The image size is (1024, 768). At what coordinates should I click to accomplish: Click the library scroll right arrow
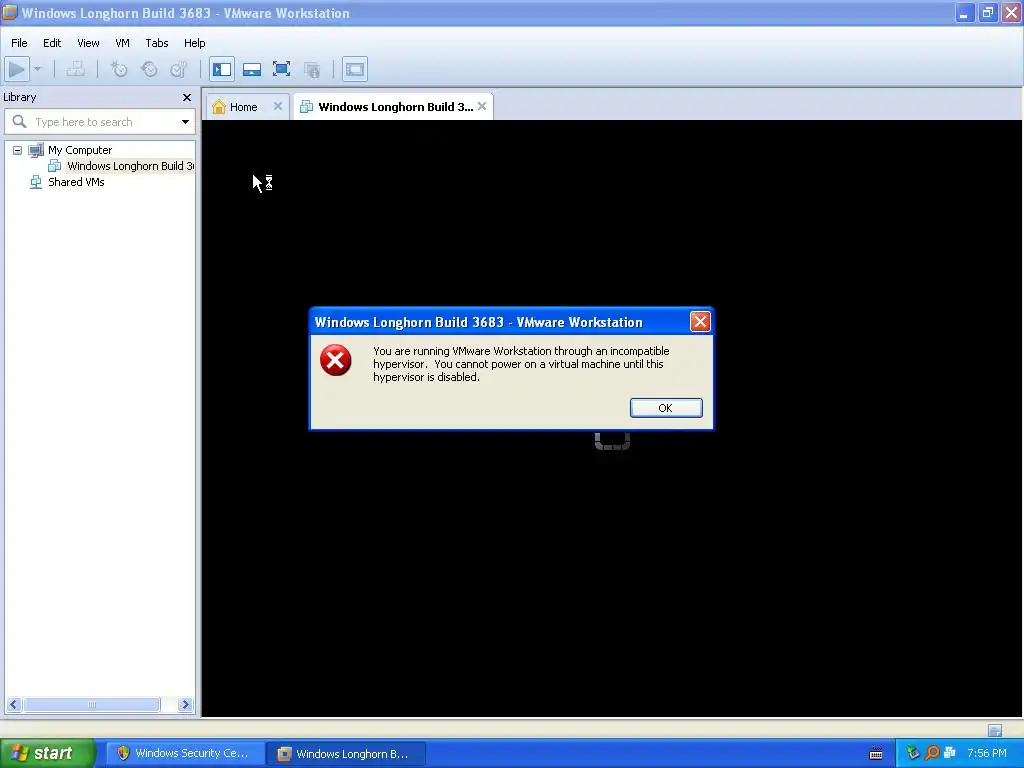[185, 705]
